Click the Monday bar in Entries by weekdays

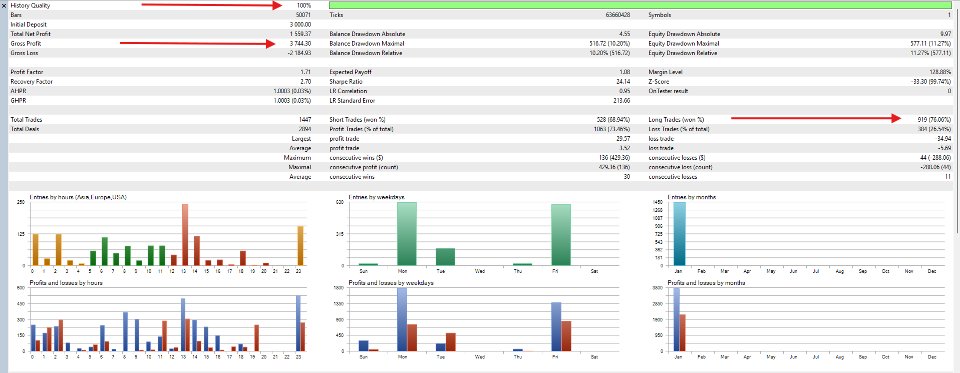pyautogui.click(x=407, y=234)
